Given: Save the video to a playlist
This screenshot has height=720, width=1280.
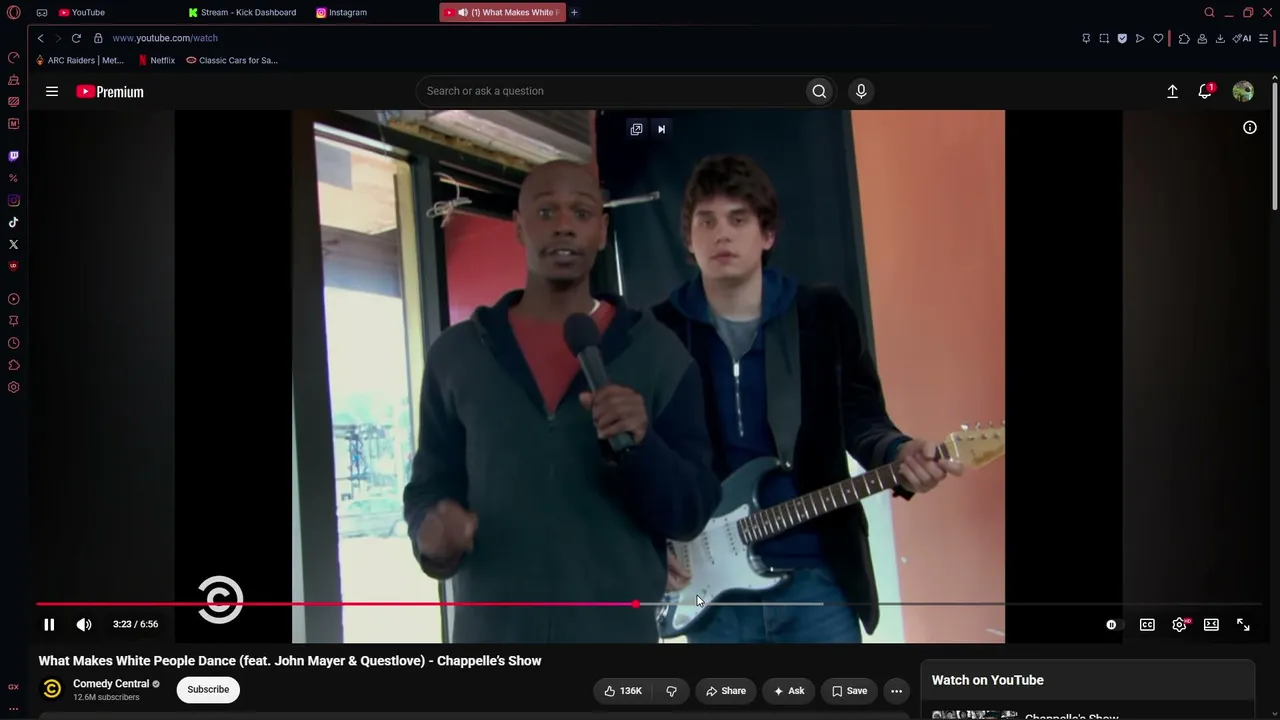Looking at the screenshot, I should pos(849,691).
